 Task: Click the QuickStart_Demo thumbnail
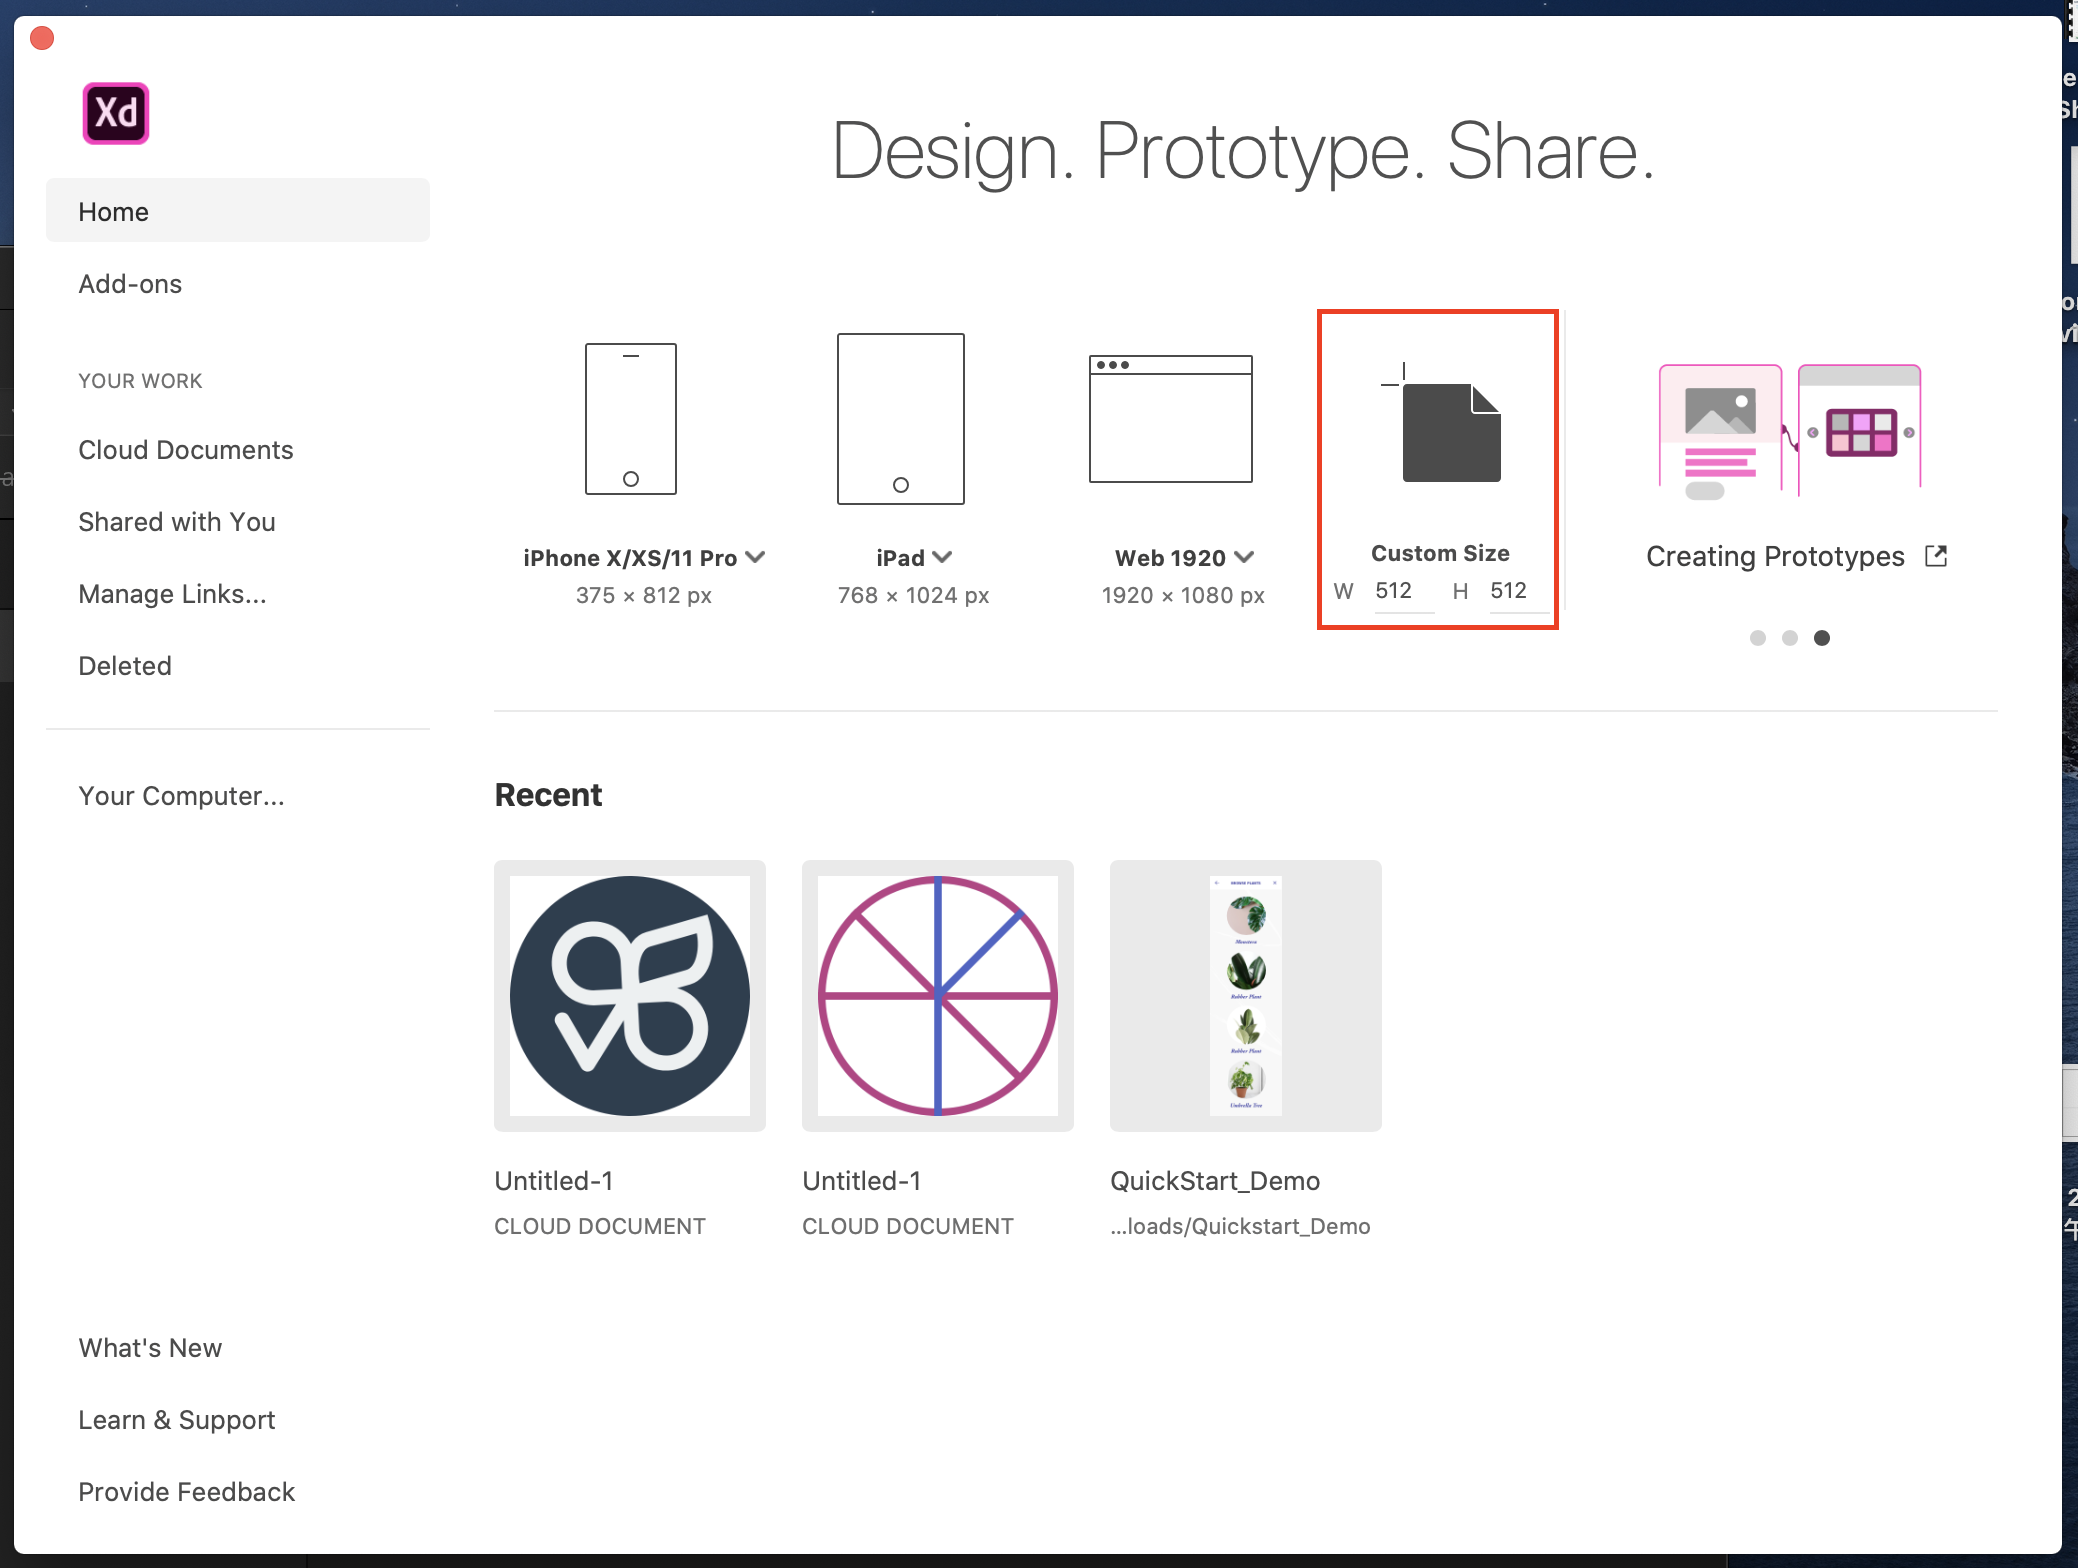click(1246, 993)
